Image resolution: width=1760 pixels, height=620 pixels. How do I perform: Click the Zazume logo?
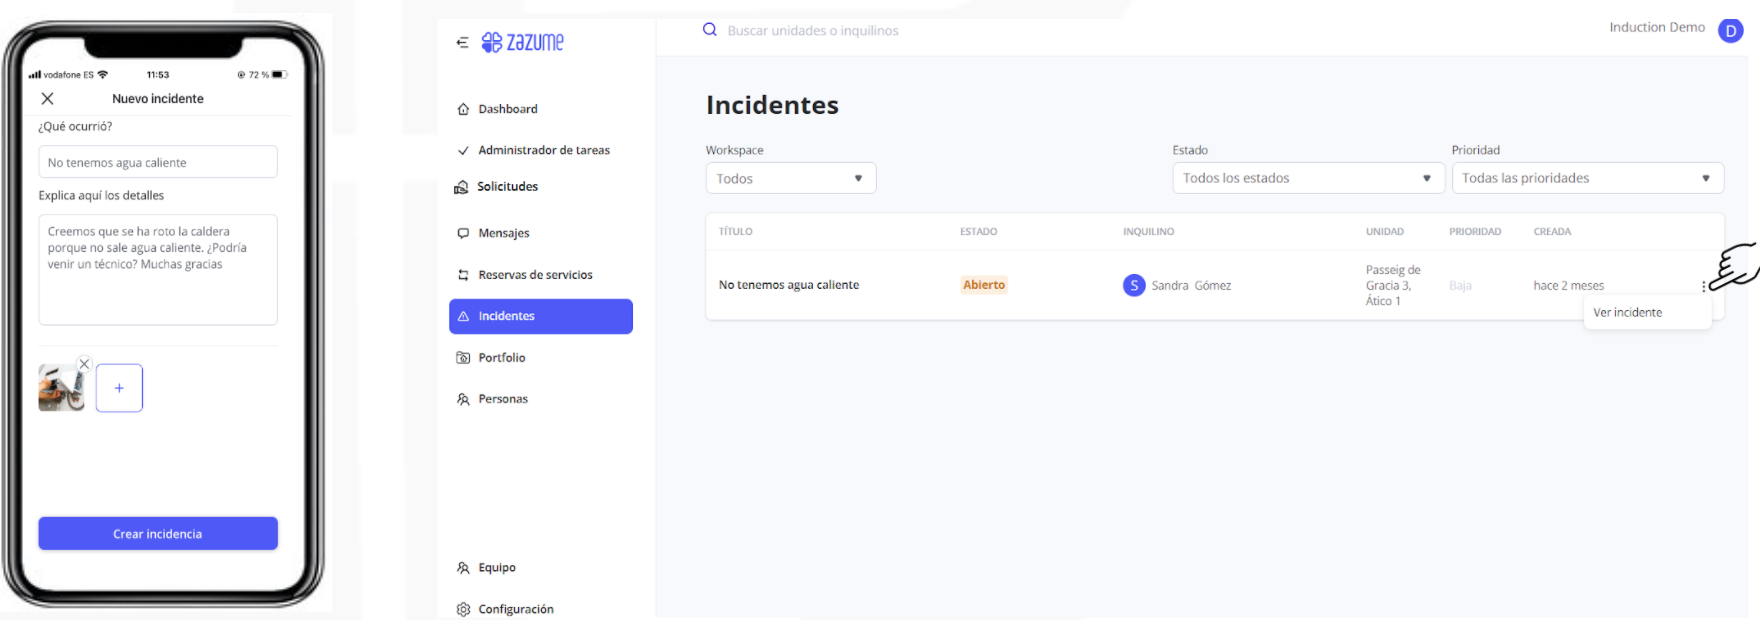pos(523,42)
